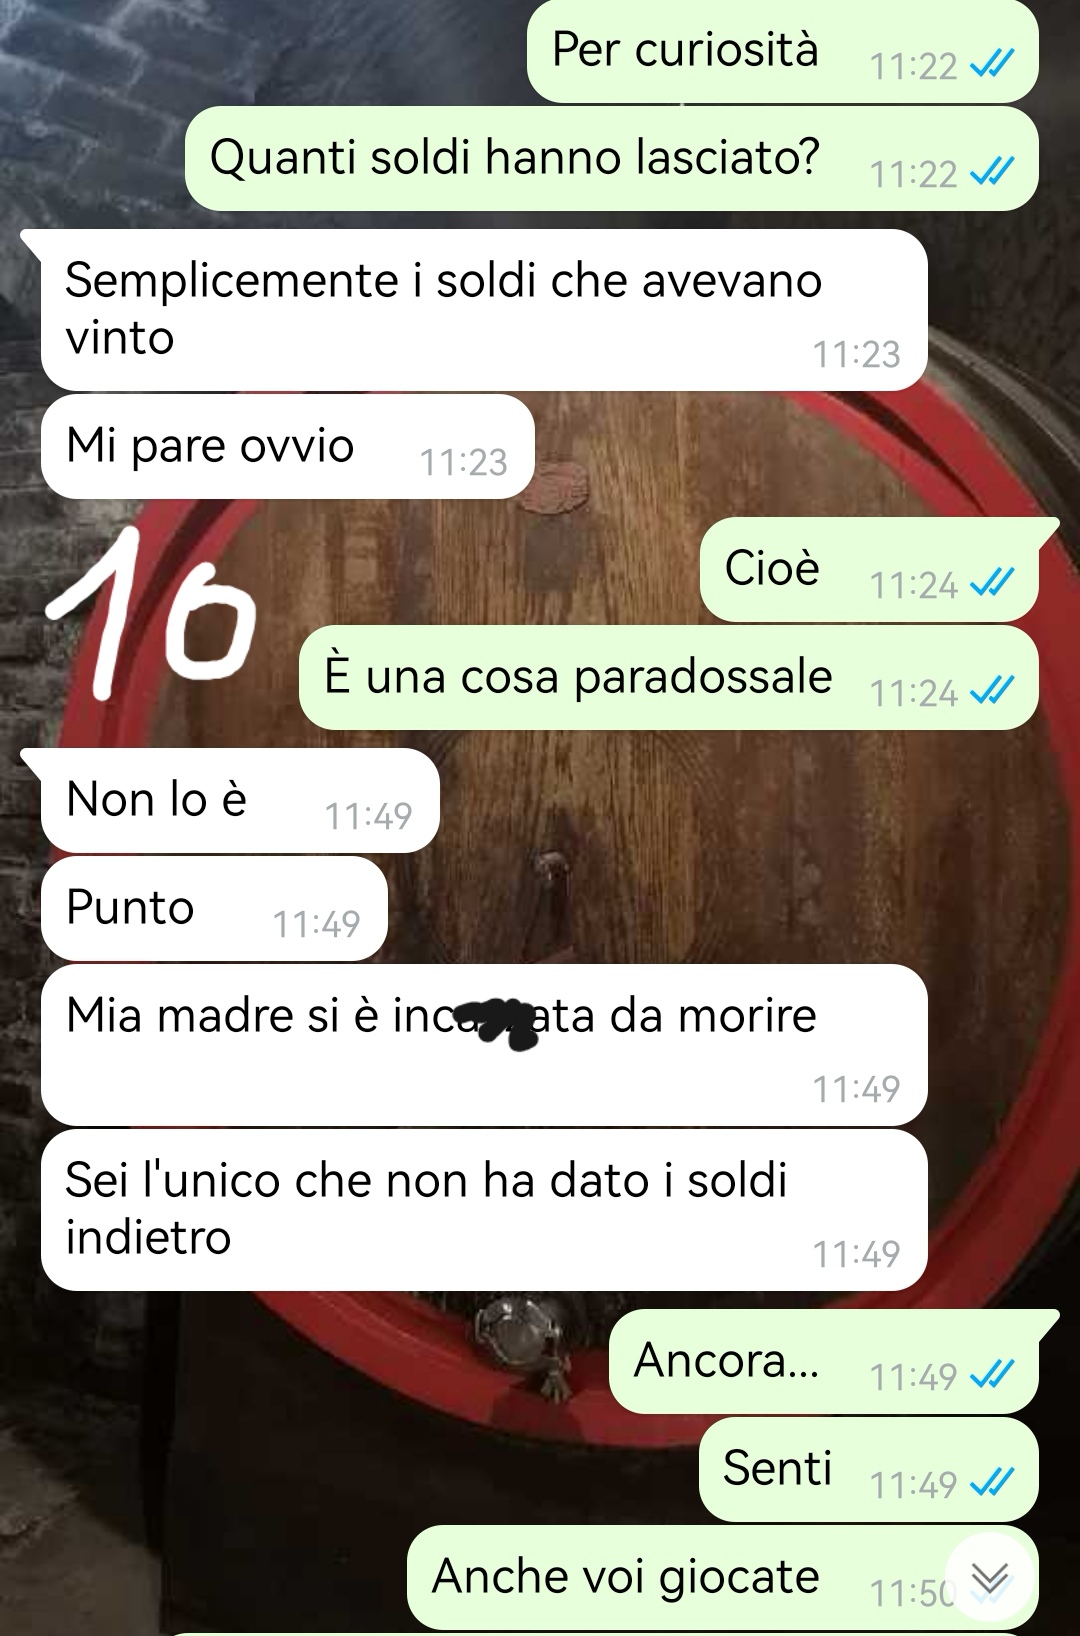The height and width of the screenshot is (1636, 1080).
Task: Select the 'Quanti soldi hanno lasciato?' message
Action: (x=612, y=158)
